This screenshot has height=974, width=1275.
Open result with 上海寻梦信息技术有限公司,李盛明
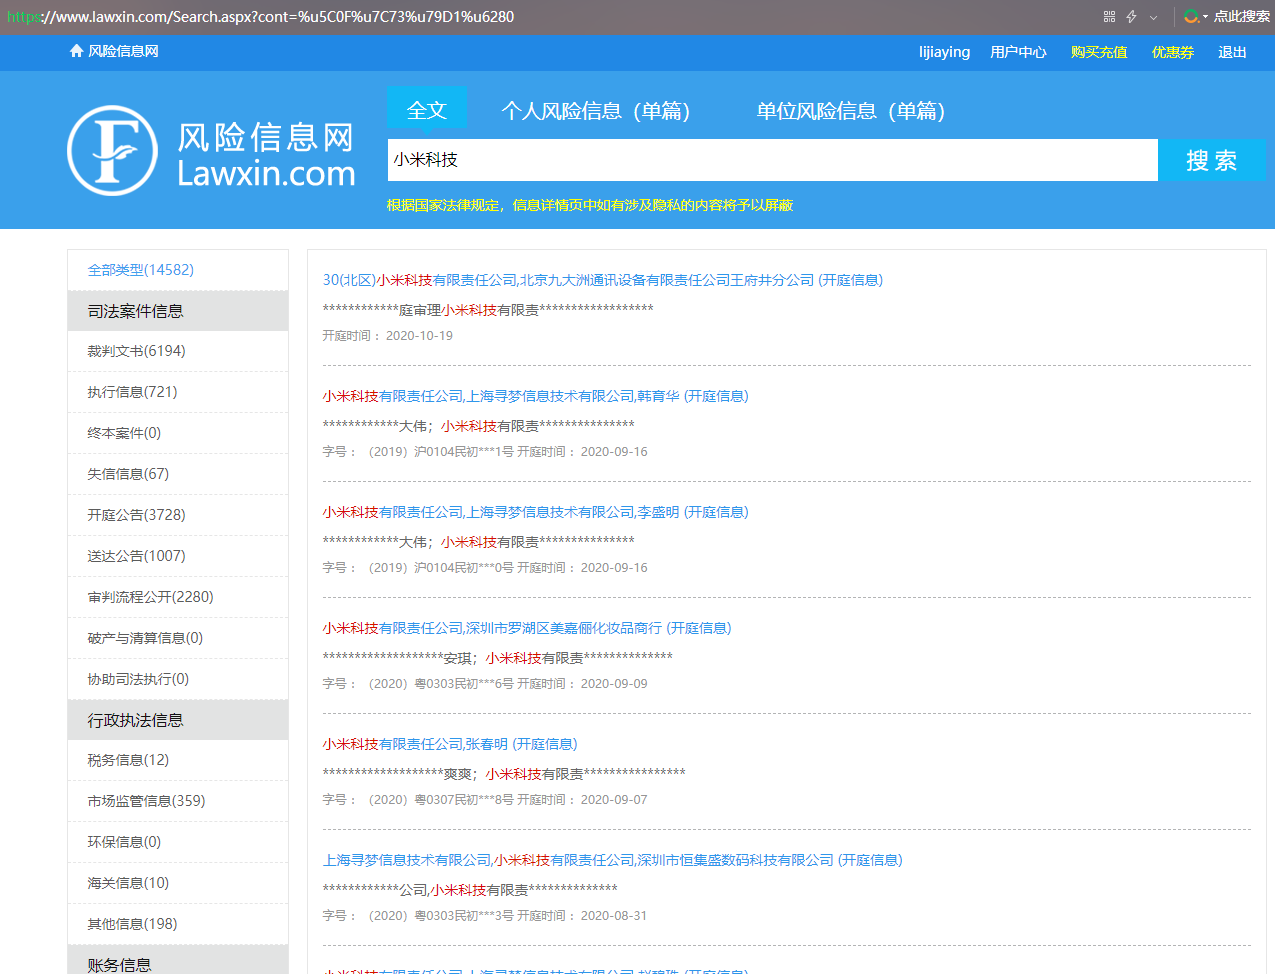[x=535, y=512]
